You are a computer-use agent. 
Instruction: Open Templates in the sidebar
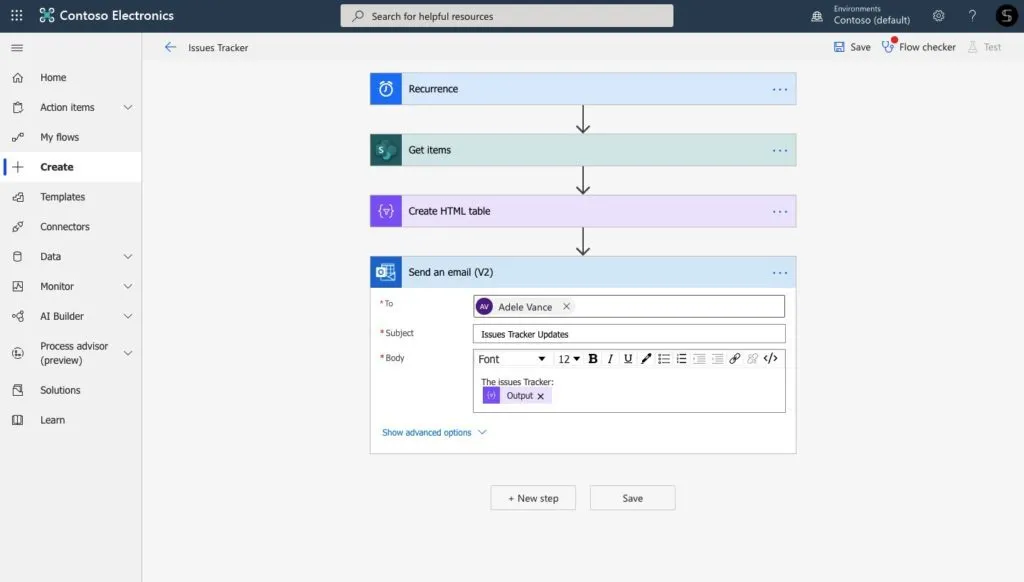coord(71,197)
